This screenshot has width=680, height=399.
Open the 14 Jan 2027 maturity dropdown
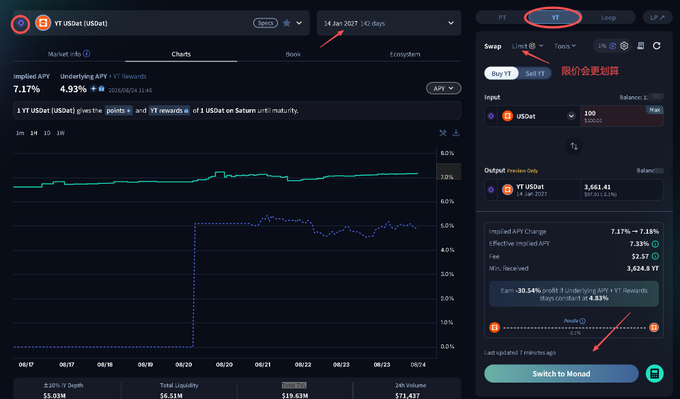click(x=389, y=23)
